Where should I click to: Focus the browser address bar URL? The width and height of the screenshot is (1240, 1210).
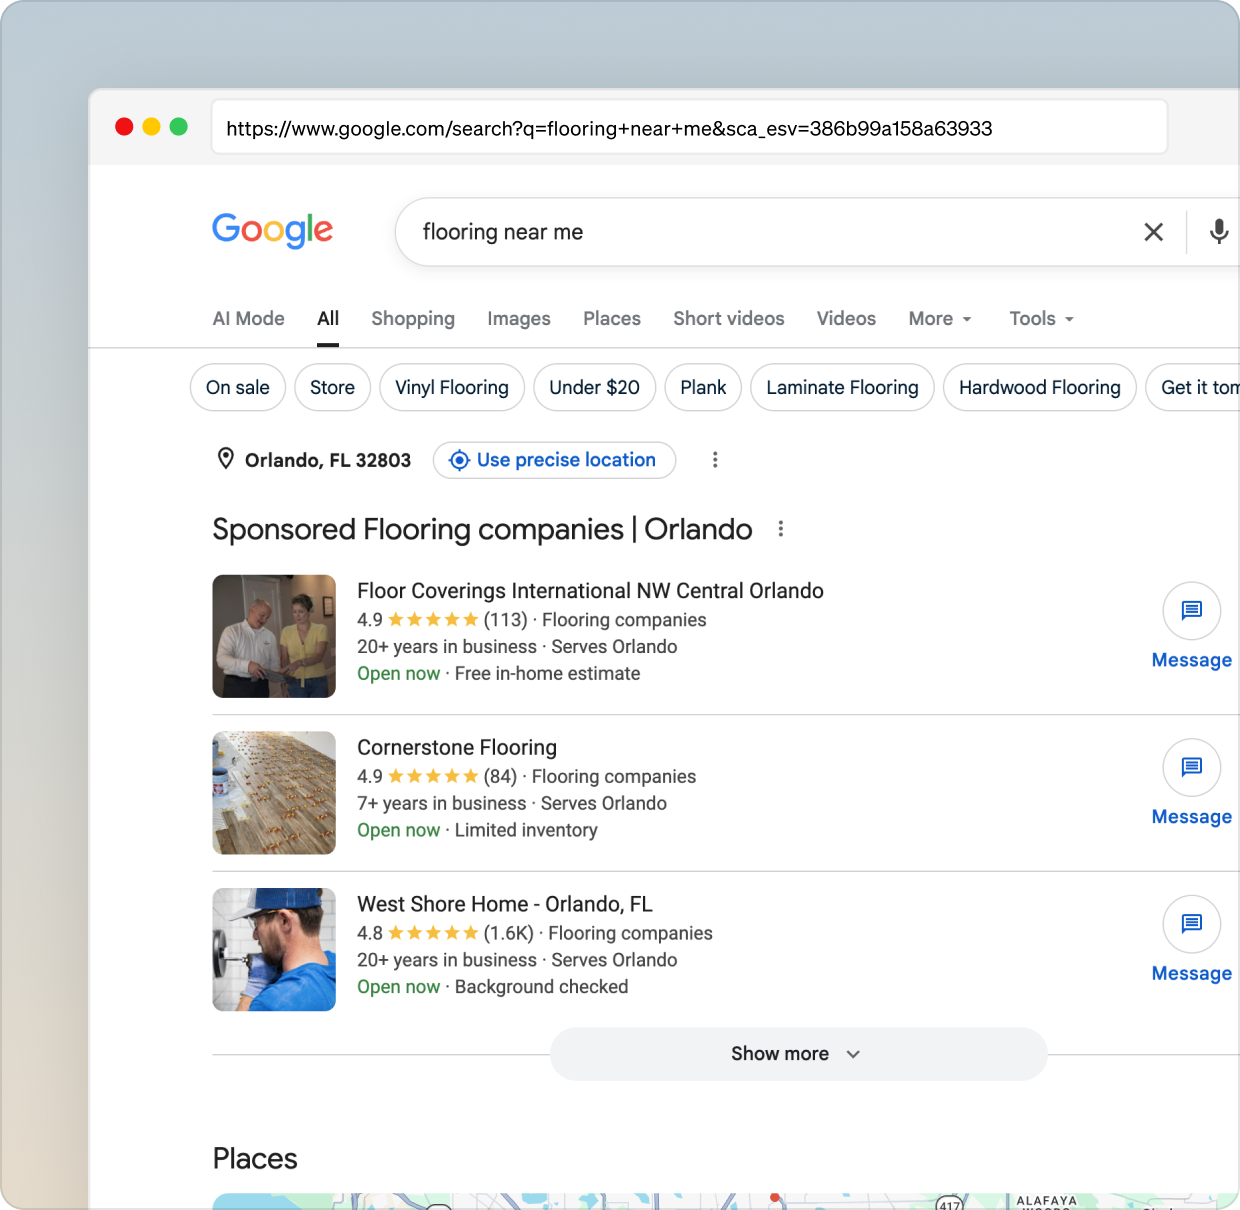[689, 127]
